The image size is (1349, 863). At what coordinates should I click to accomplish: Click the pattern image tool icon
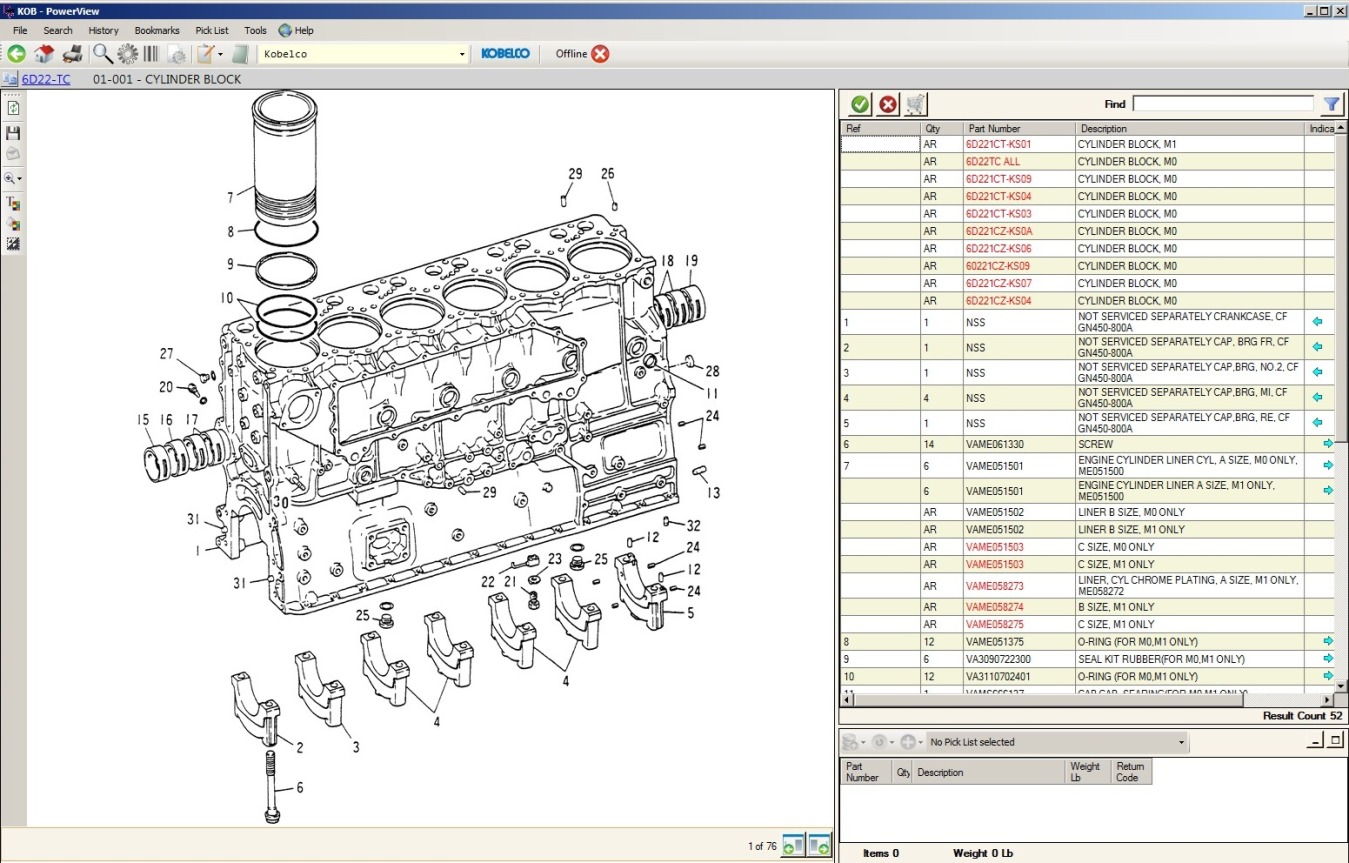[x=14, y=243]
